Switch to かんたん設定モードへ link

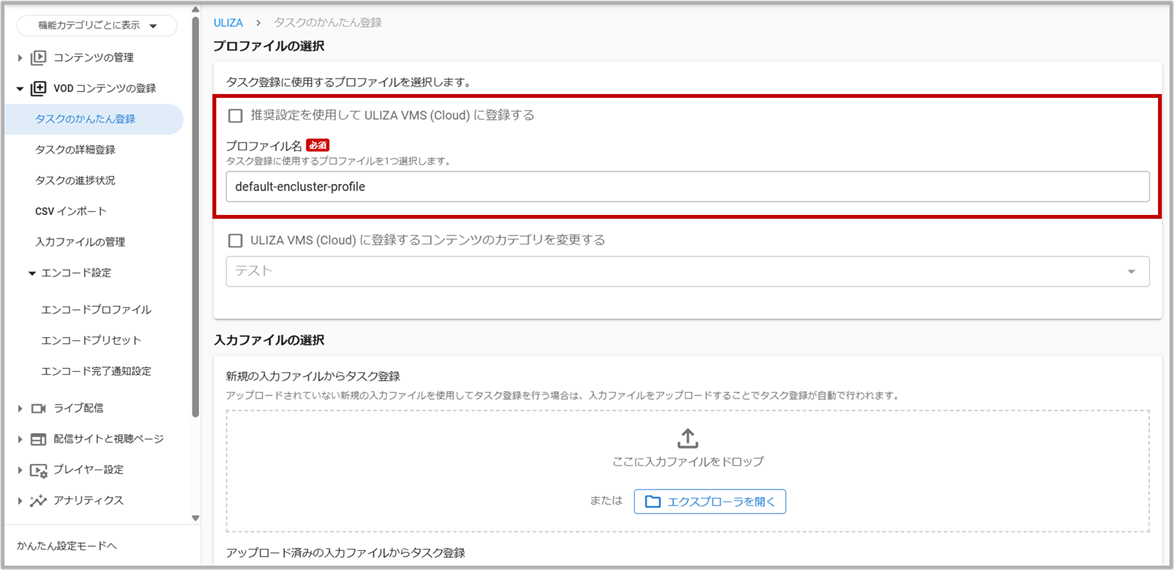pyautogui.click(x=67, y=546)
